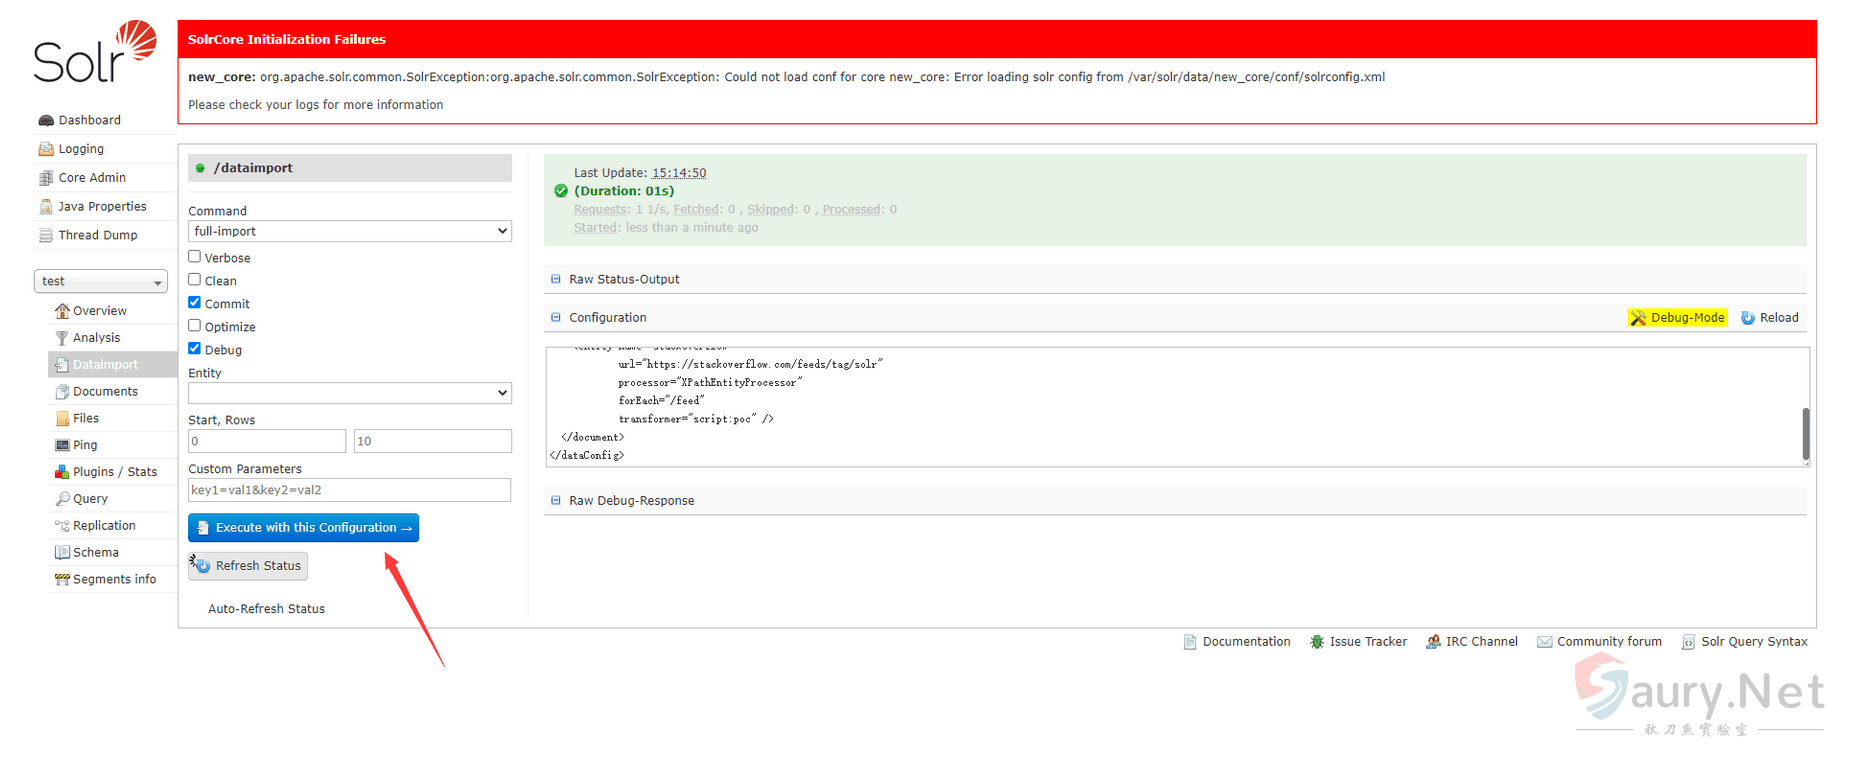
Task: Collapse the Raw Status-Output section
Action: click(556, 280)
